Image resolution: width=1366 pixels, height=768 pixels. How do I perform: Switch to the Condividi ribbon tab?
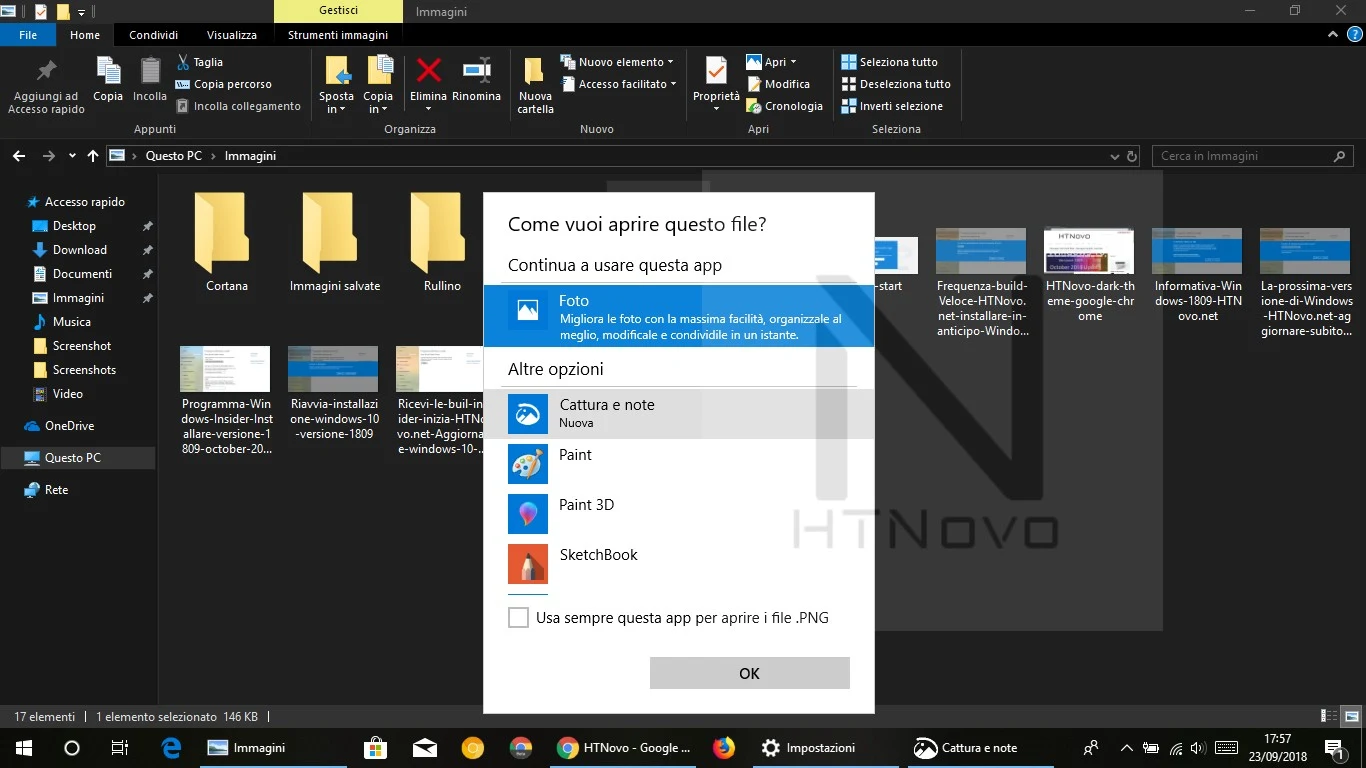153,35
